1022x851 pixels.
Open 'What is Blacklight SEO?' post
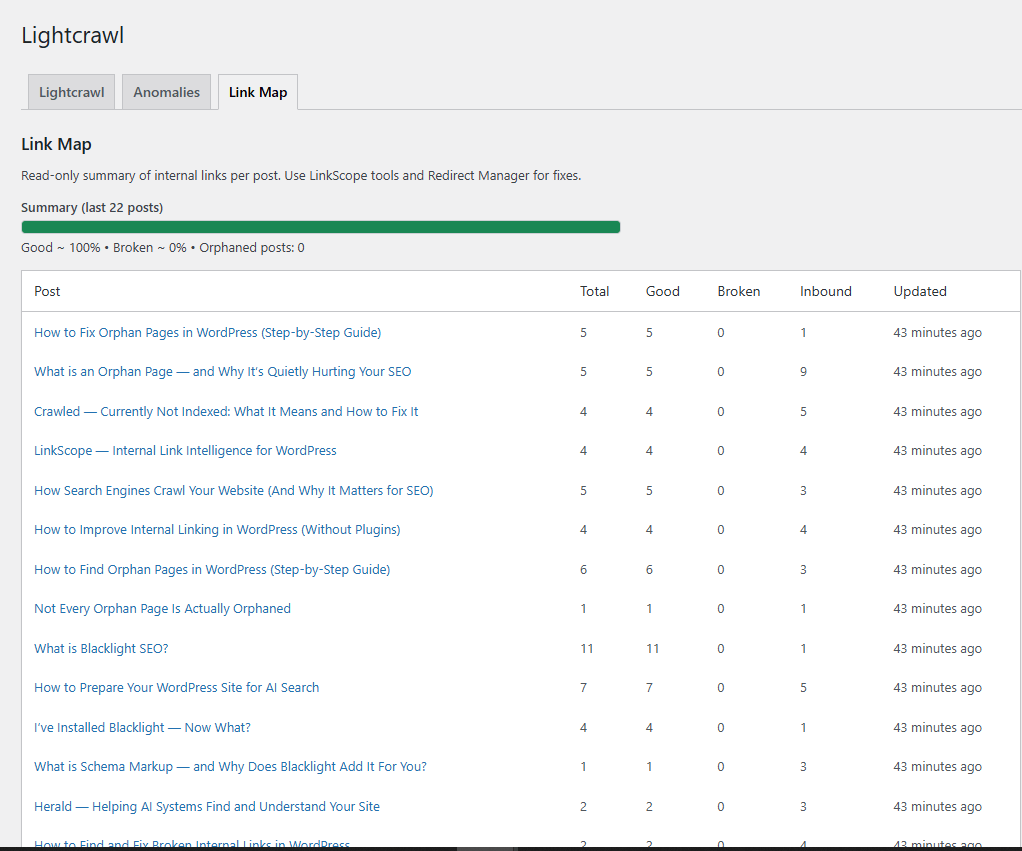pyautogui.click(x=101, y=648)
